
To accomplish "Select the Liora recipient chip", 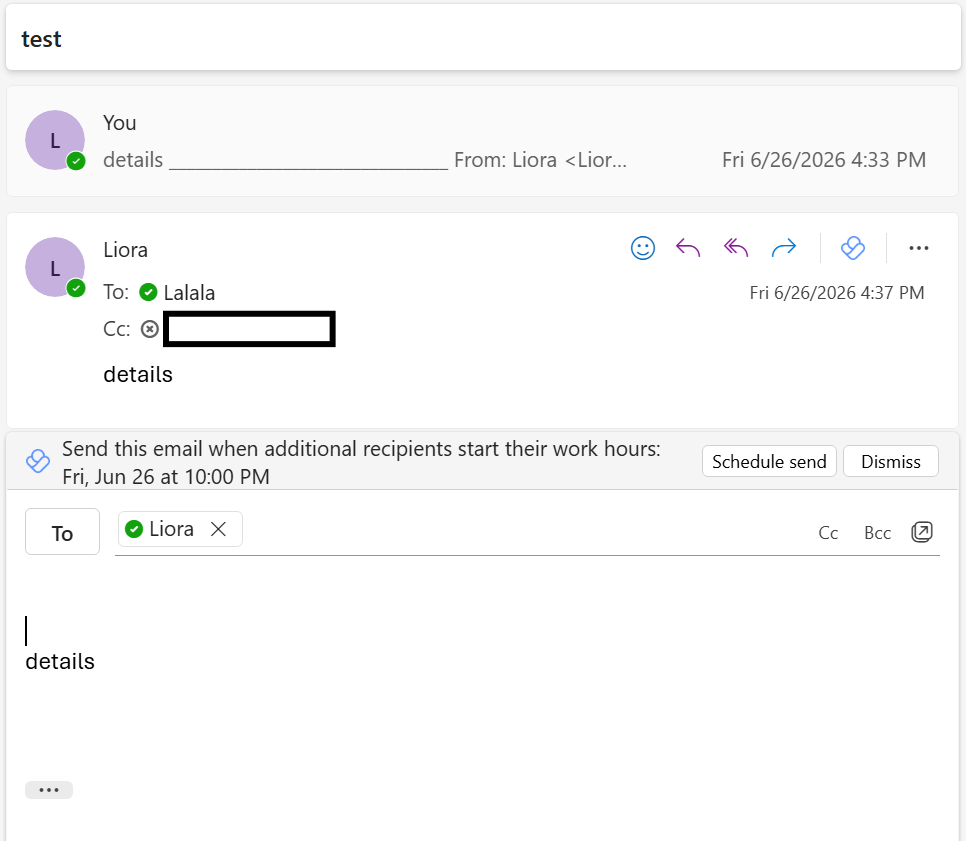I will (171, 529).
